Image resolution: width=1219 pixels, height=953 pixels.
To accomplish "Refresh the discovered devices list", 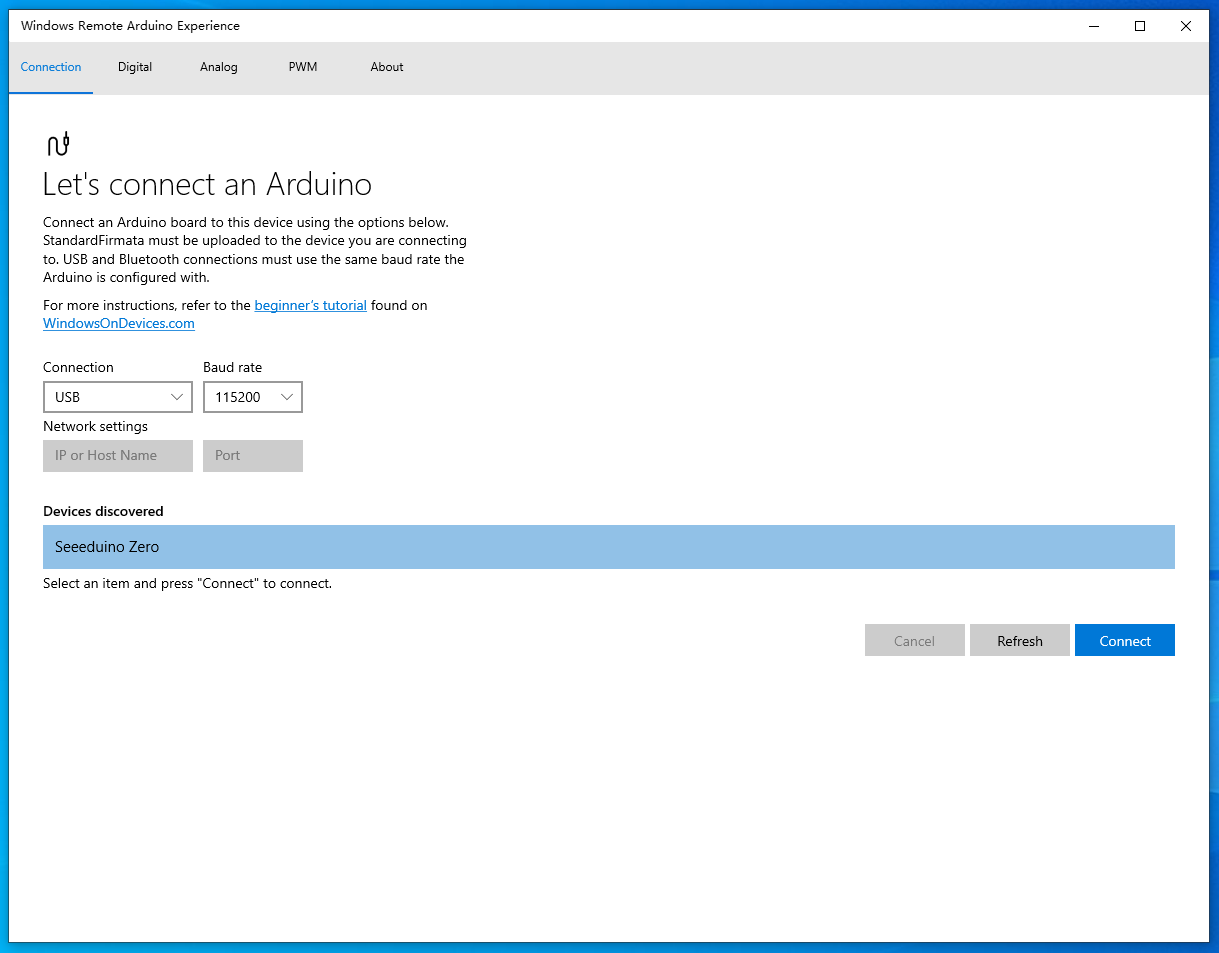I will click(1020, 640).
